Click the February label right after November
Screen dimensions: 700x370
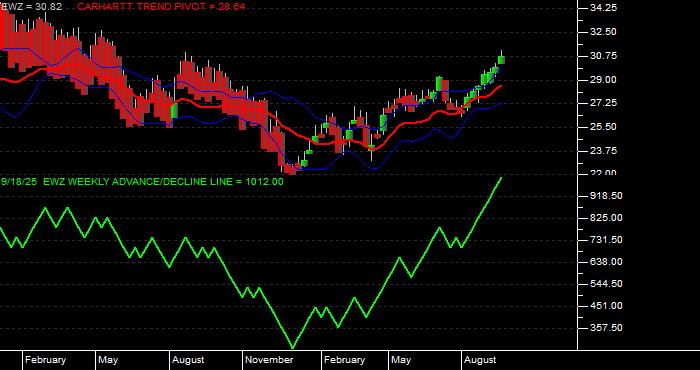[x=345, y=360]
